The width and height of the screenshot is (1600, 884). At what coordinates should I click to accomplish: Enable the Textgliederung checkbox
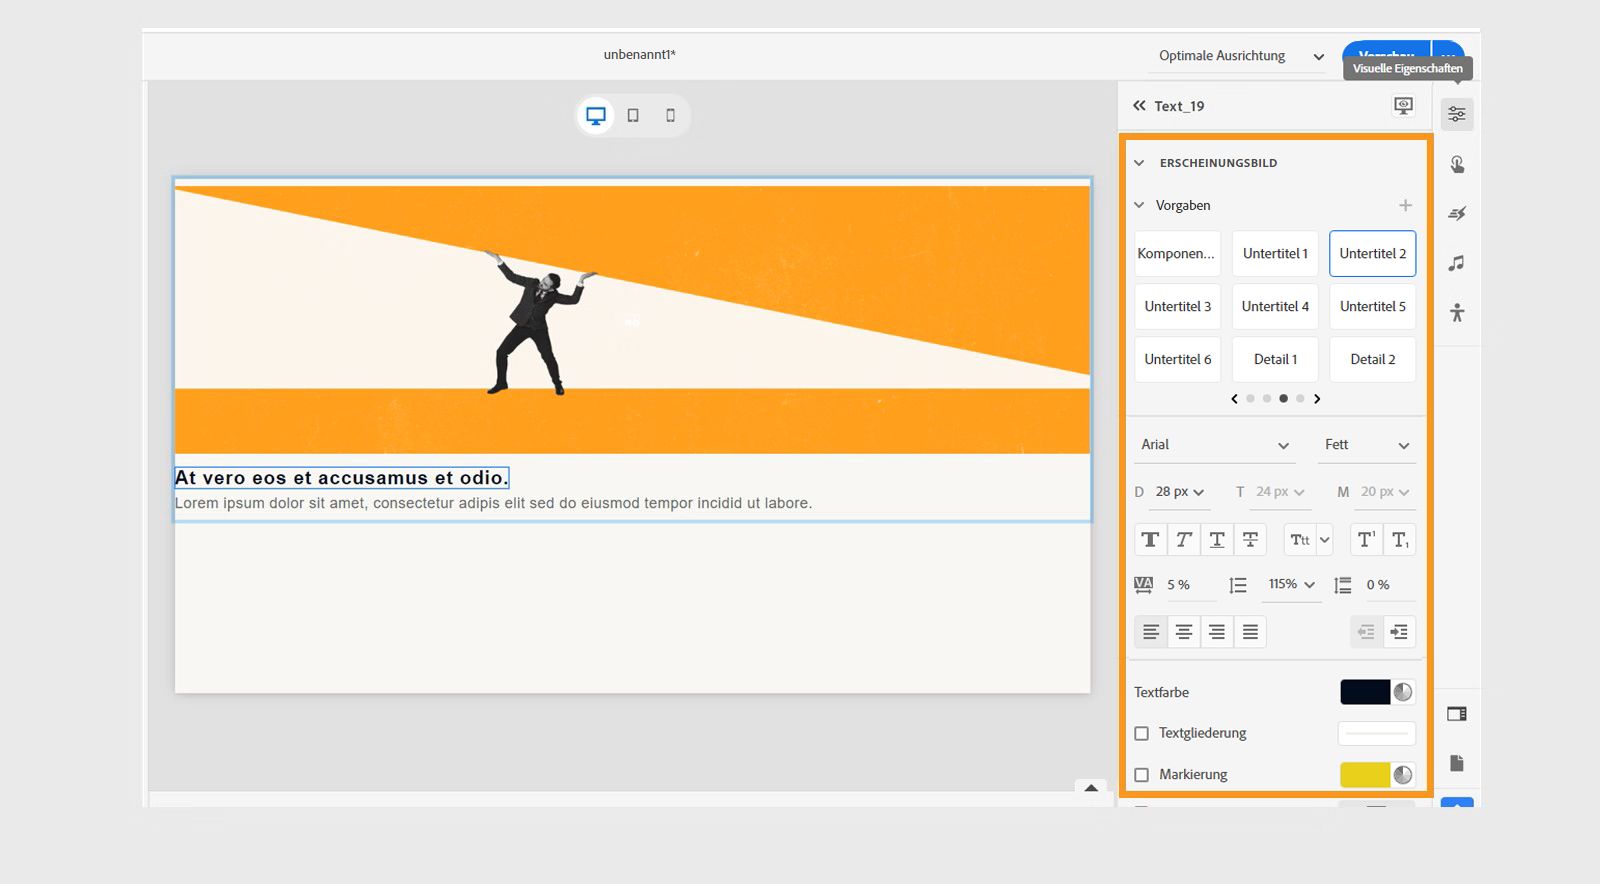(1142, 734)
